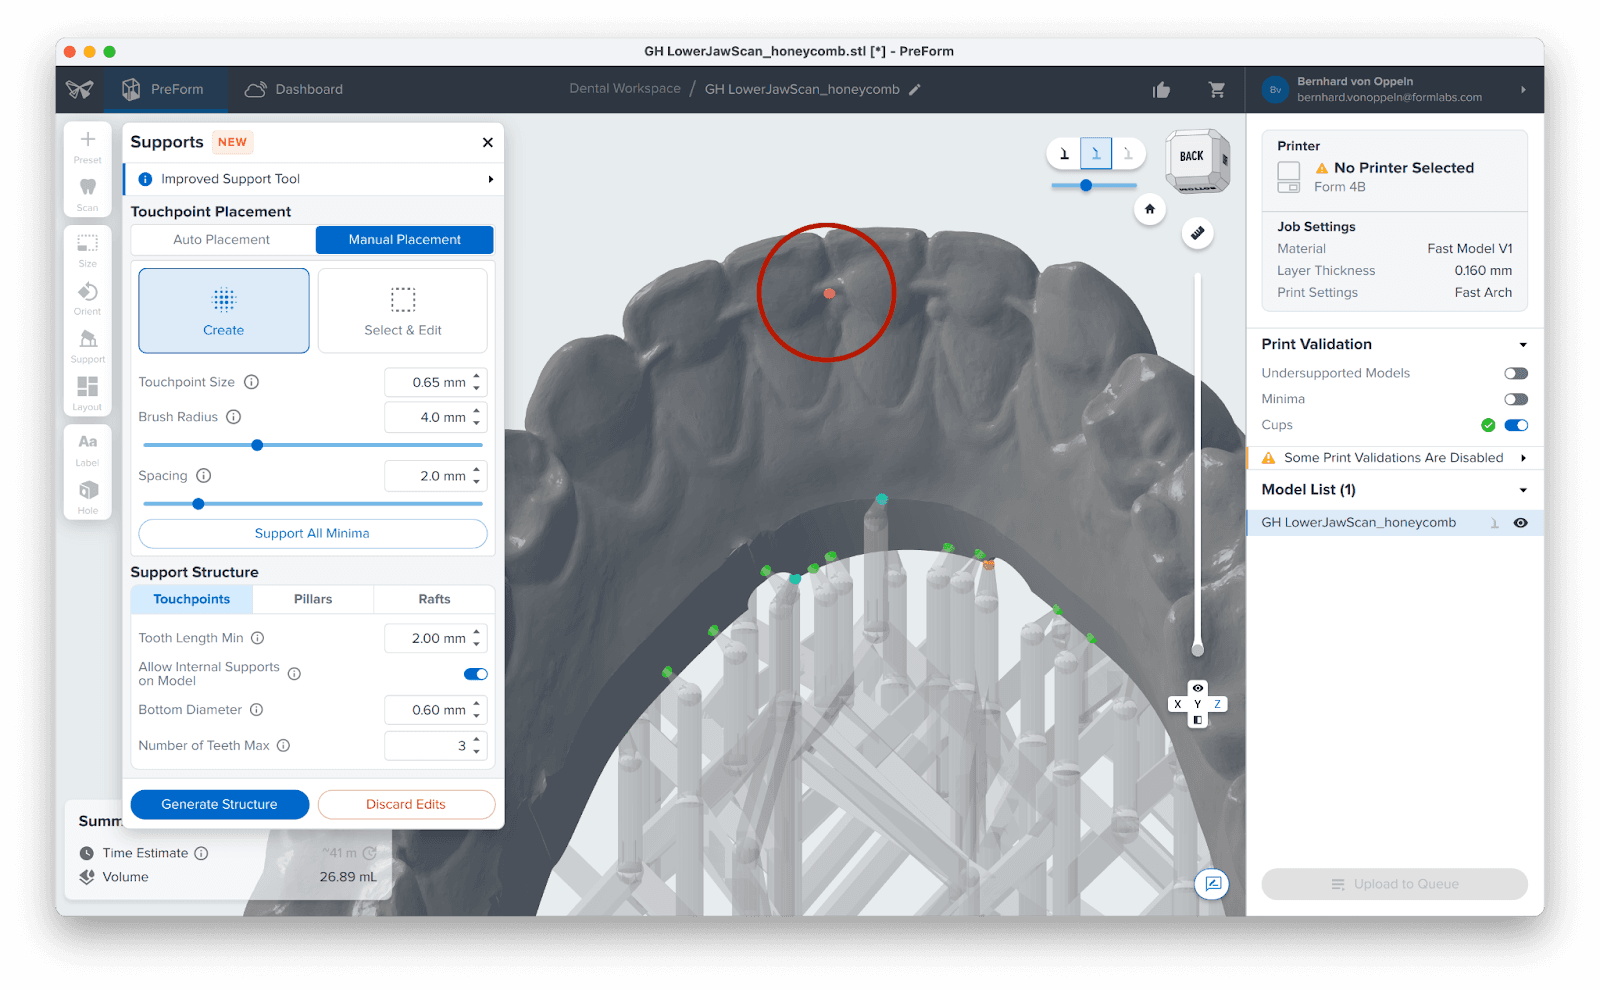Hide GH LowerJawScan_honeycomb with eye icon
1600x990 pixels.
(1520, 523)
